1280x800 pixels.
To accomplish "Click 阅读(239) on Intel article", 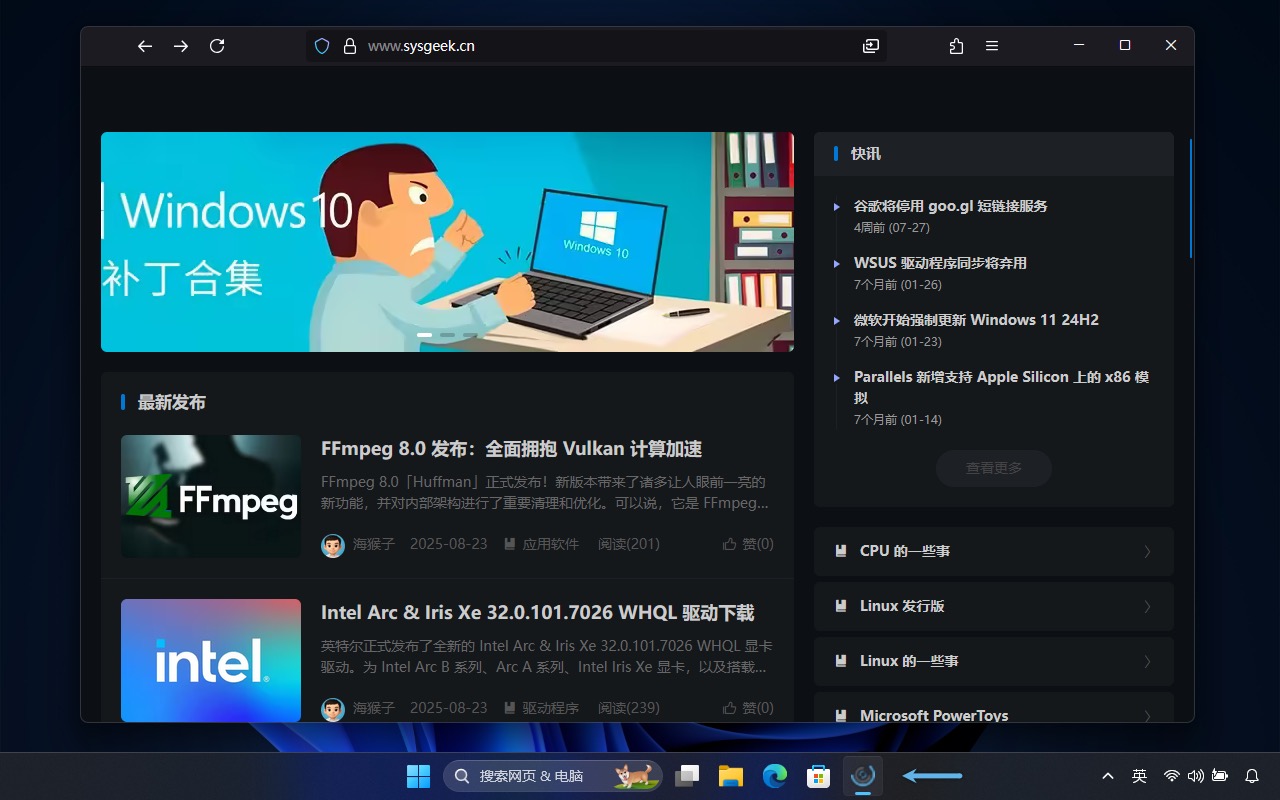I will [629, 708].
